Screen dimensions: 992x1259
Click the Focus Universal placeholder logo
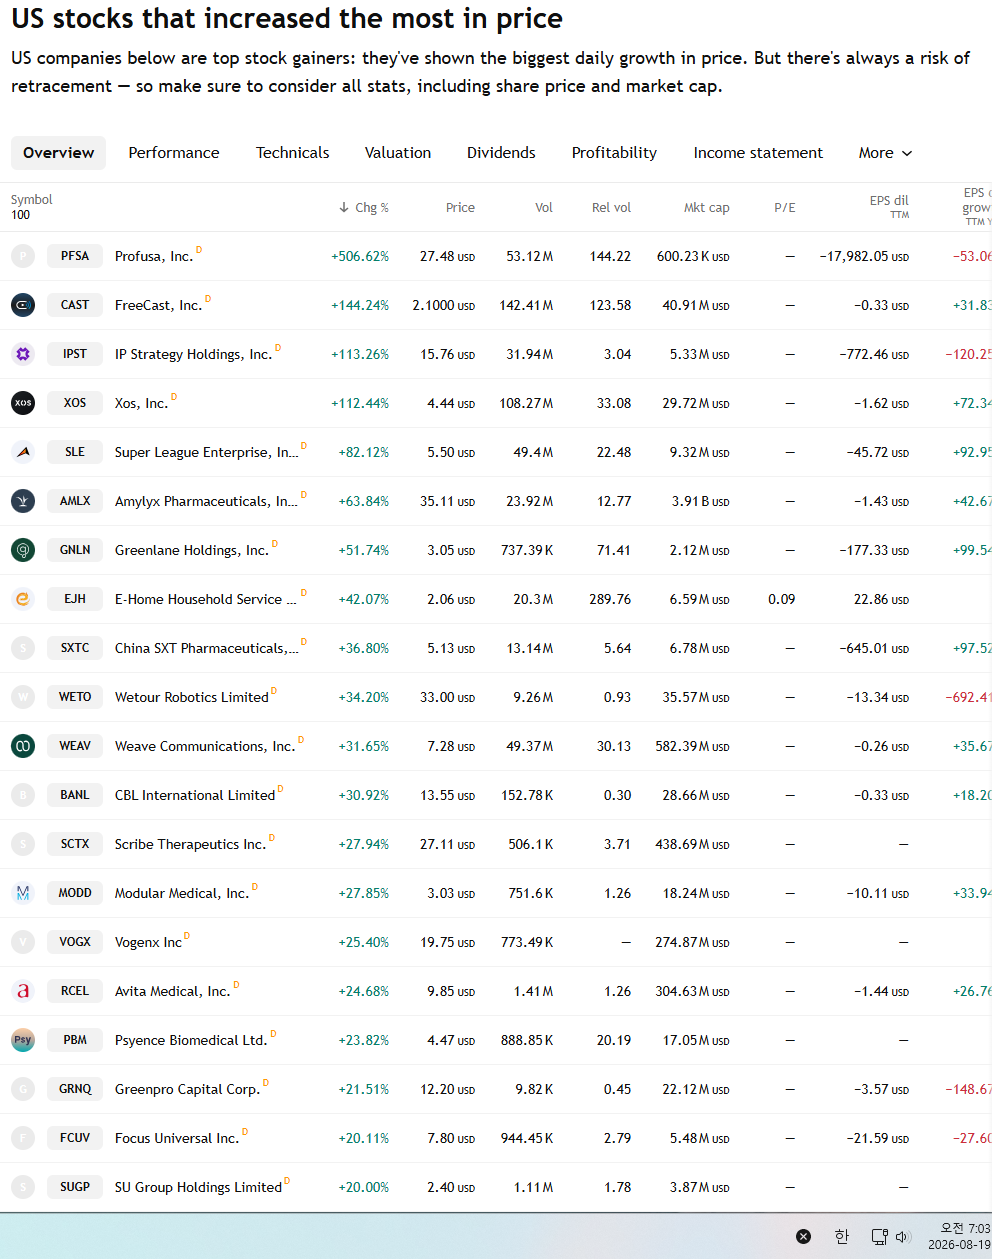point(23,1138)
